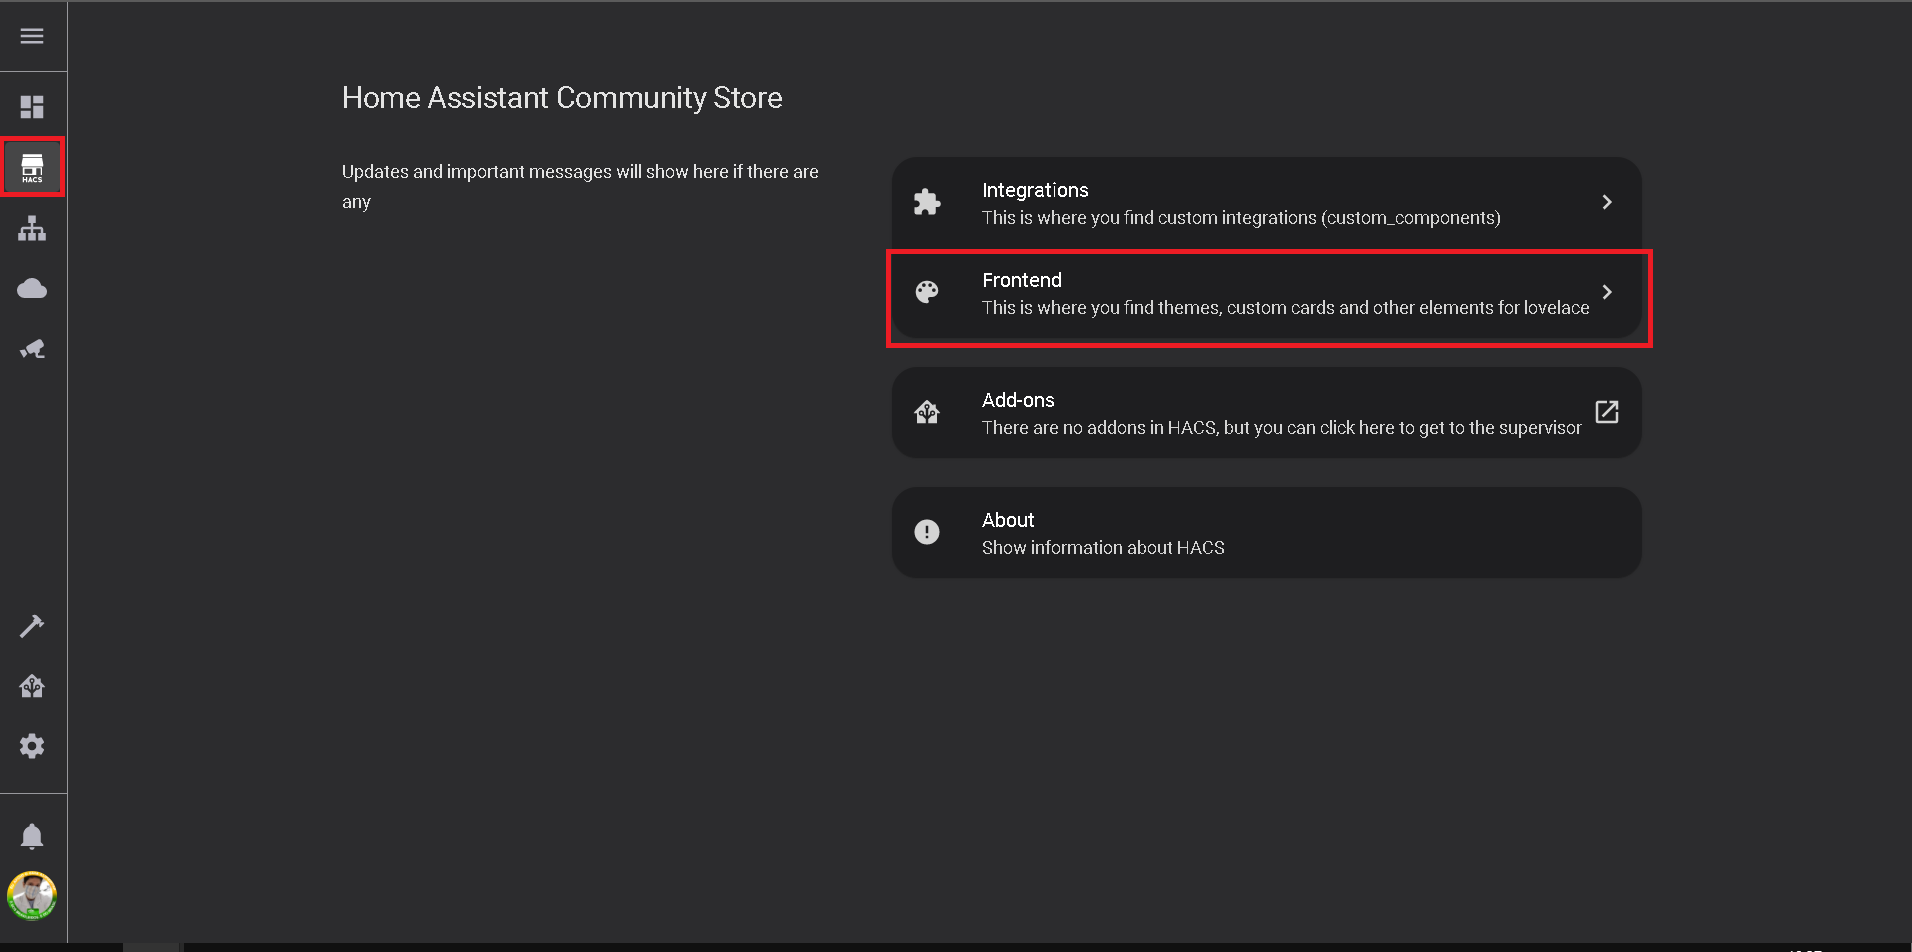This screenshot has height=952, width=1912.
Task: Click the Add-ons house icon
Action: (x=927, y=412)
